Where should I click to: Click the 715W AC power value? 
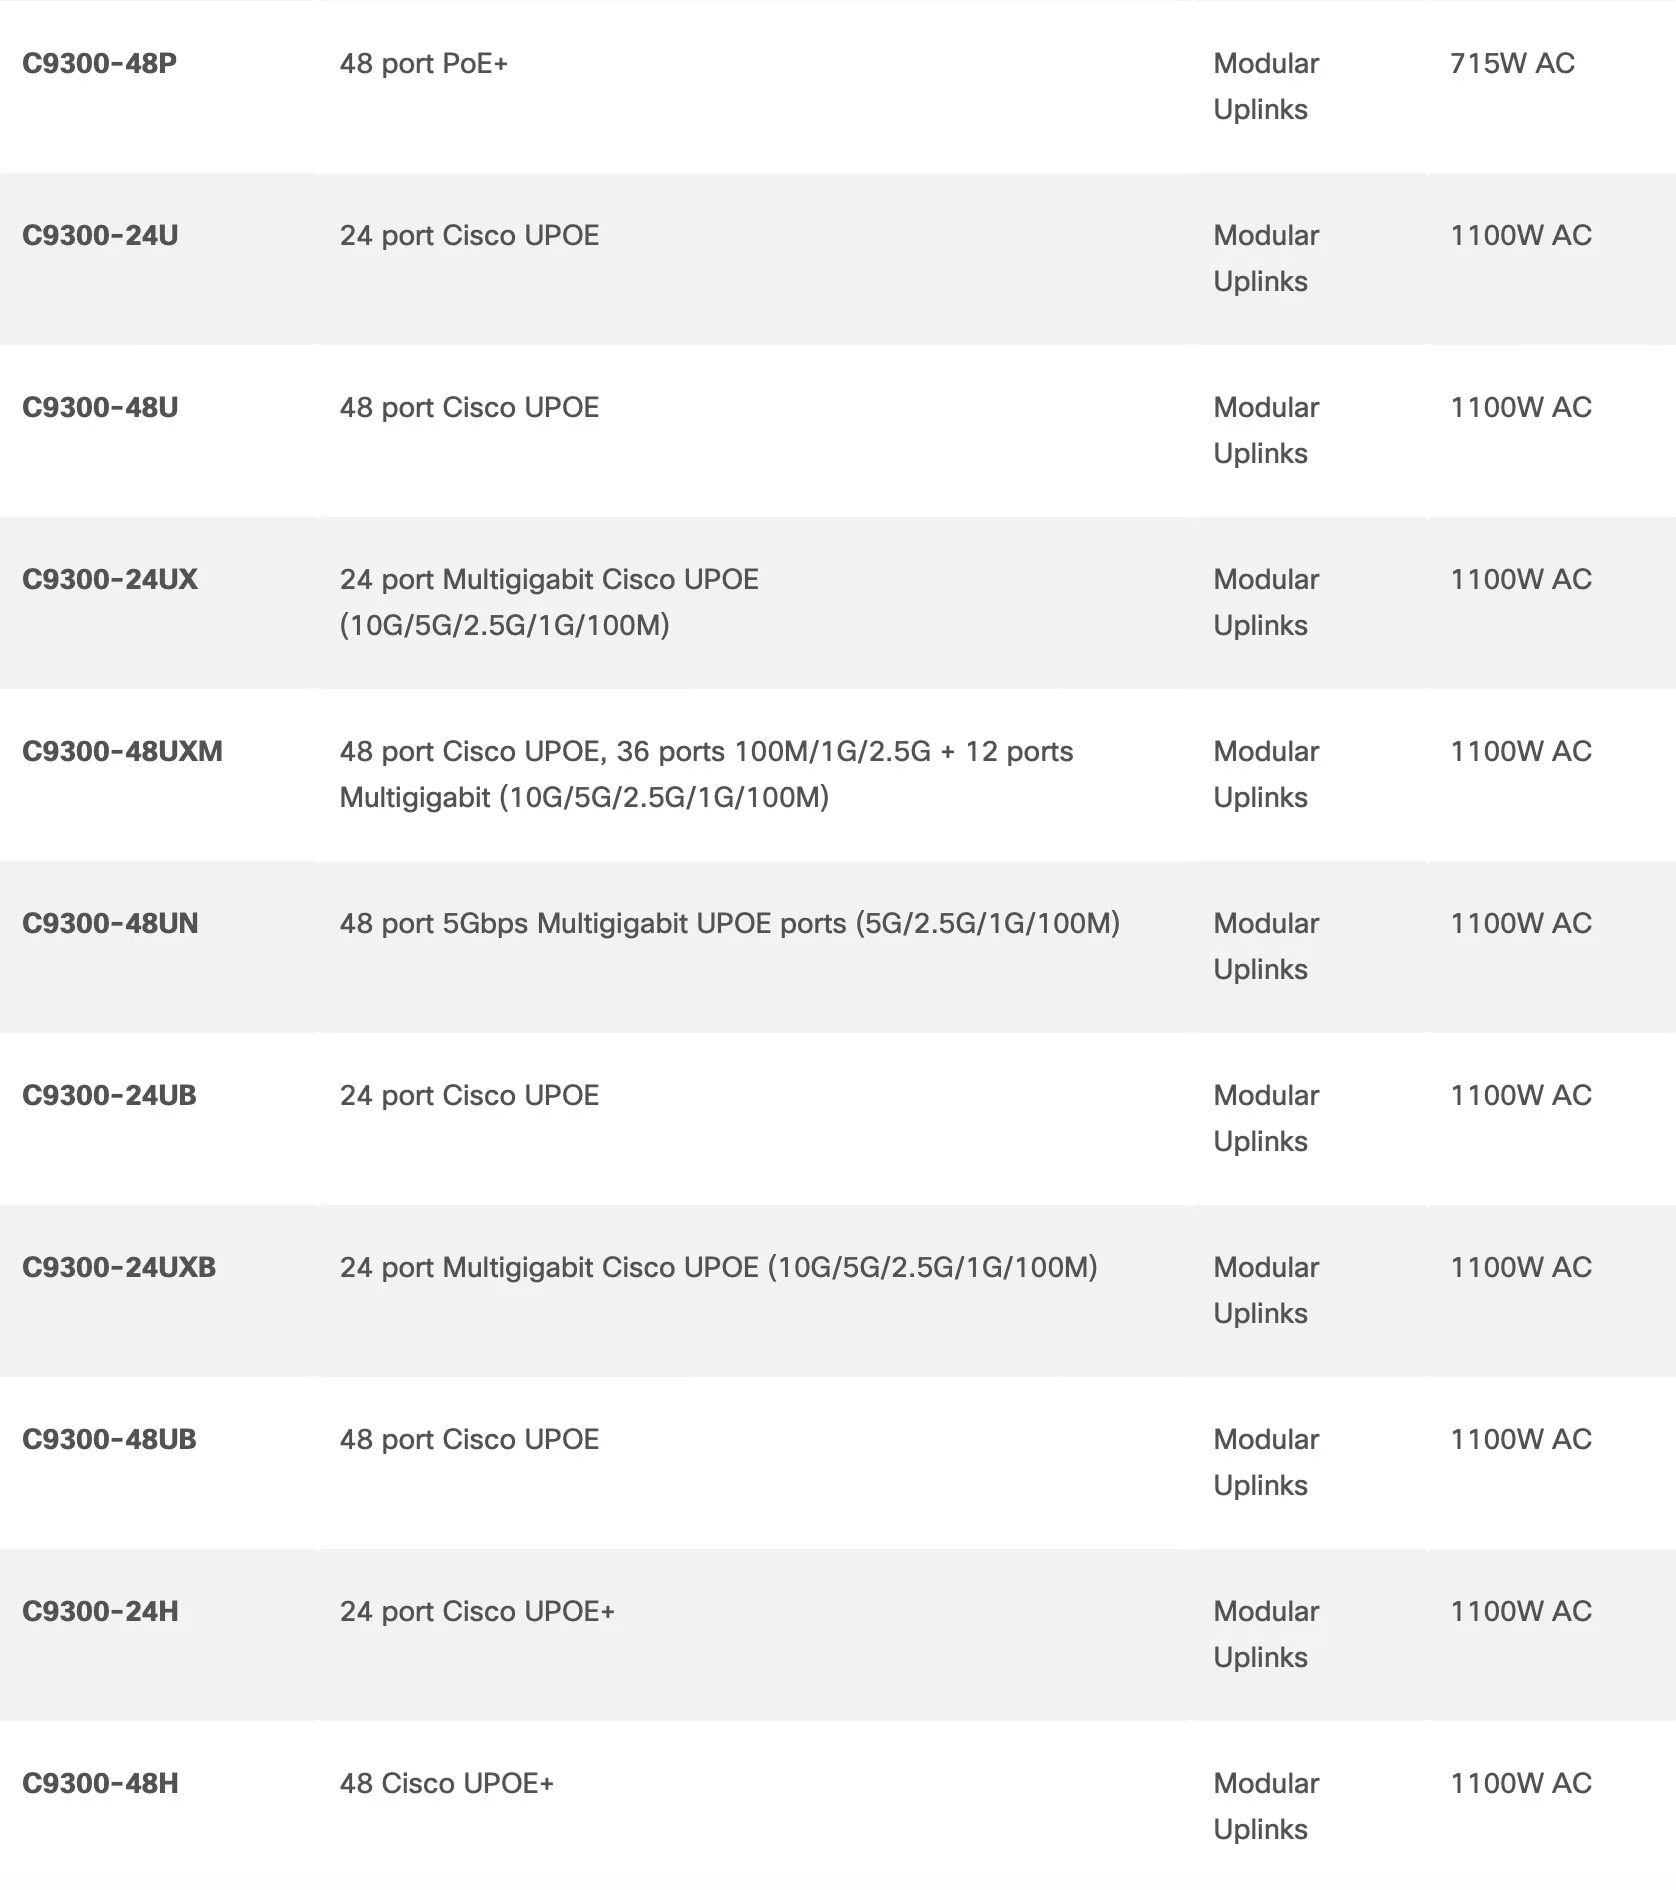(1512, 64)
